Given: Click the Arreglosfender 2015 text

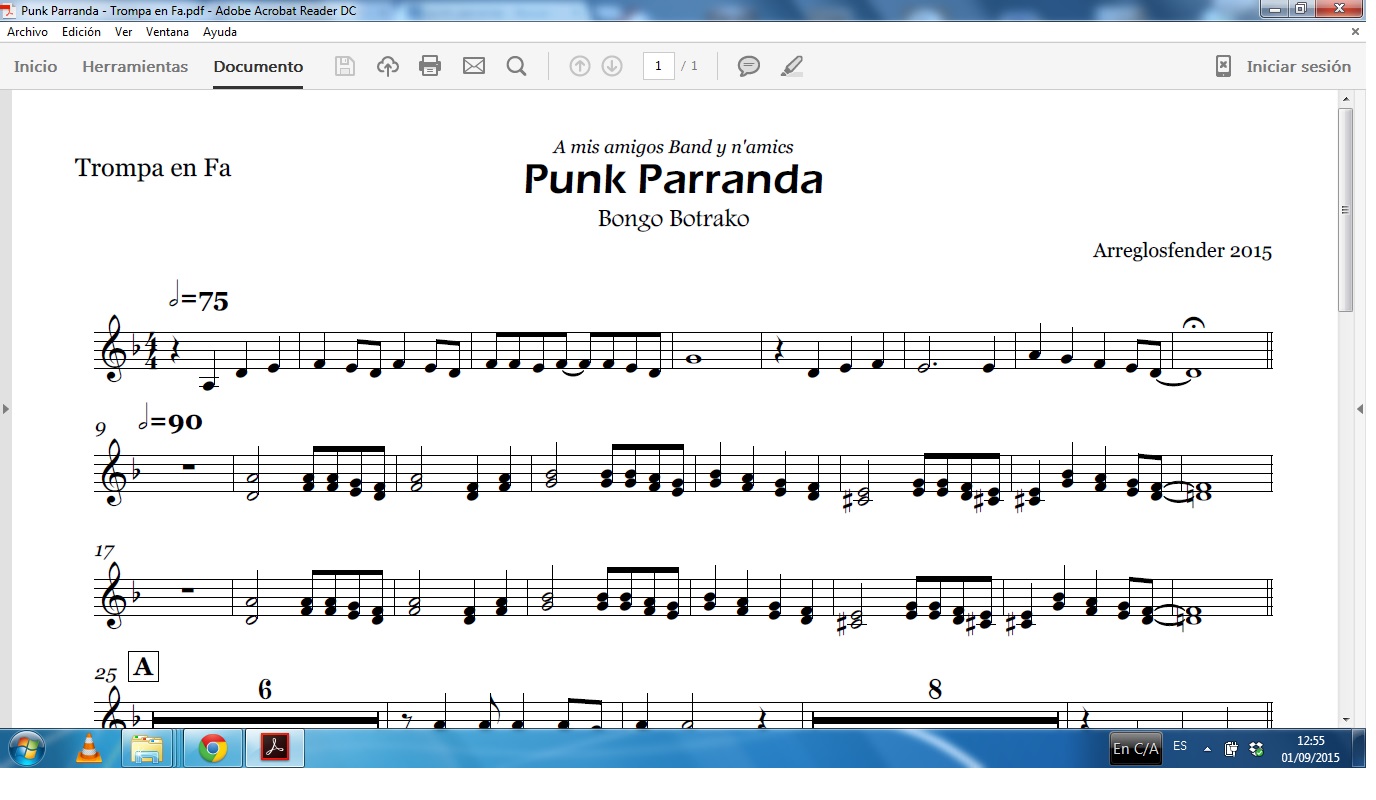Looking at the screenshot, I should 1182,250.
